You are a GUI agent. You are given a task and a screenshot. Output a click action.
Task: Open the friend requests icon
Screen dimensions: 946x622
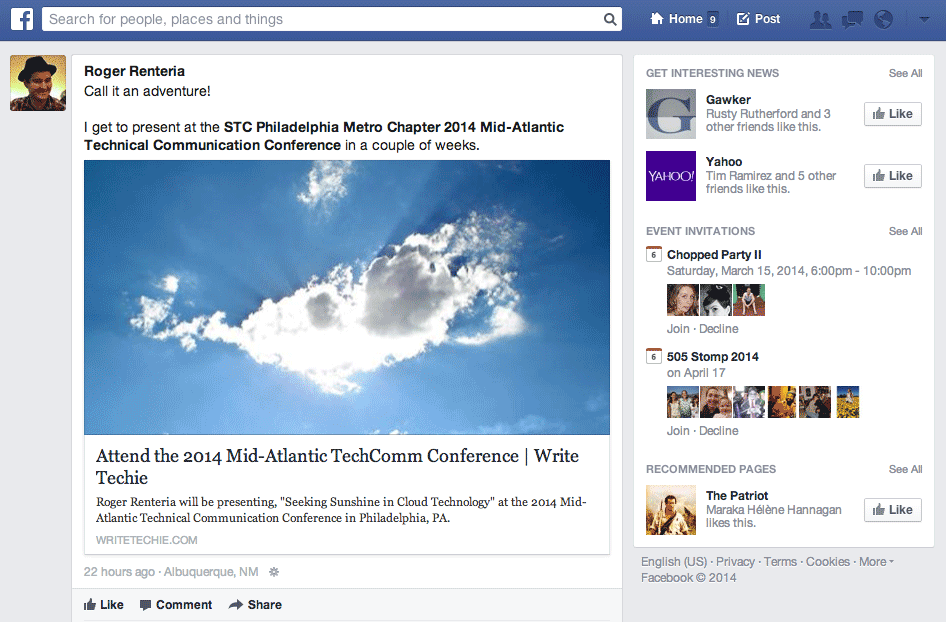click(x=821, y=19)
